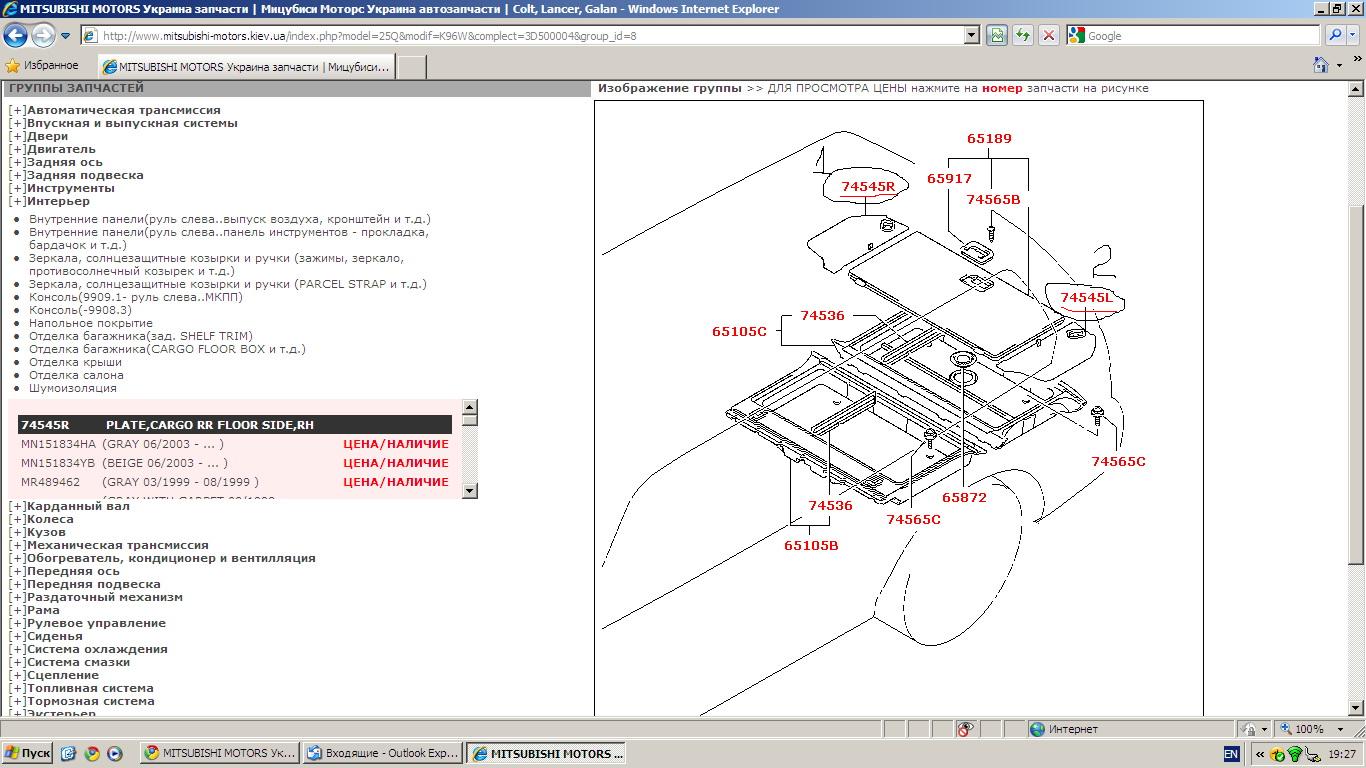Click part number 65872 on diagram
Viewport: 1366px width, 768px height.
coord(964,498)
